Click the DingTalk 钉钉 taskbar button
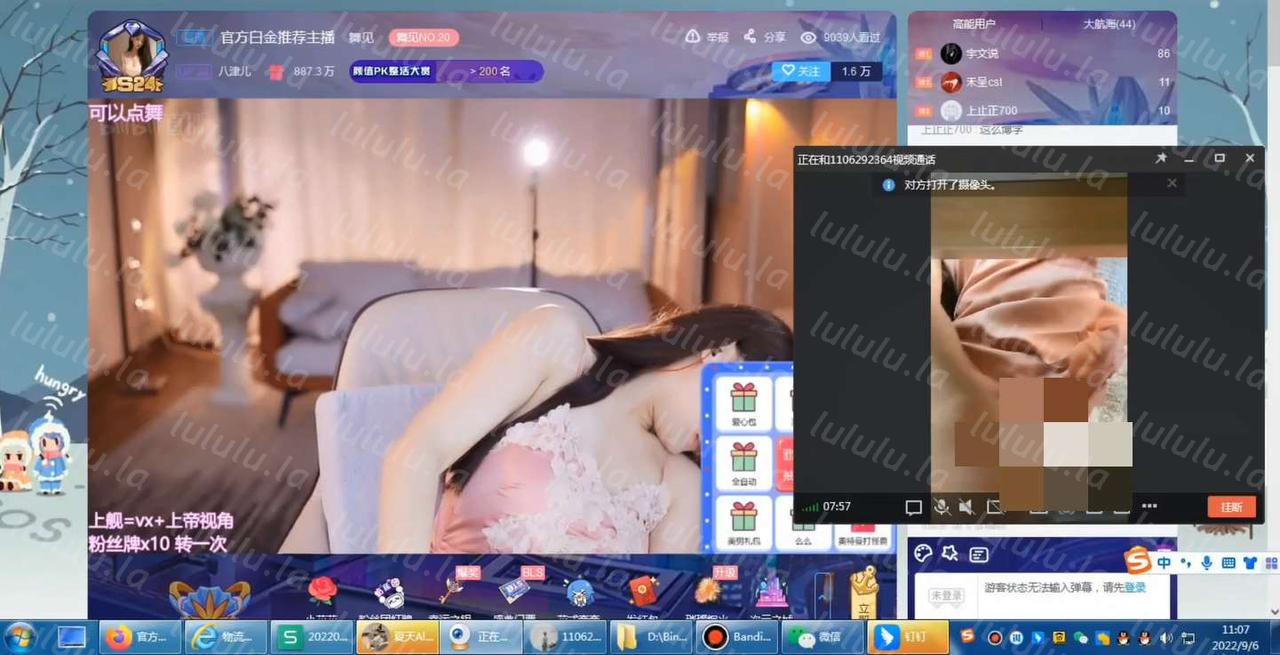This screenshot has width=1280, height=655. 899,636
